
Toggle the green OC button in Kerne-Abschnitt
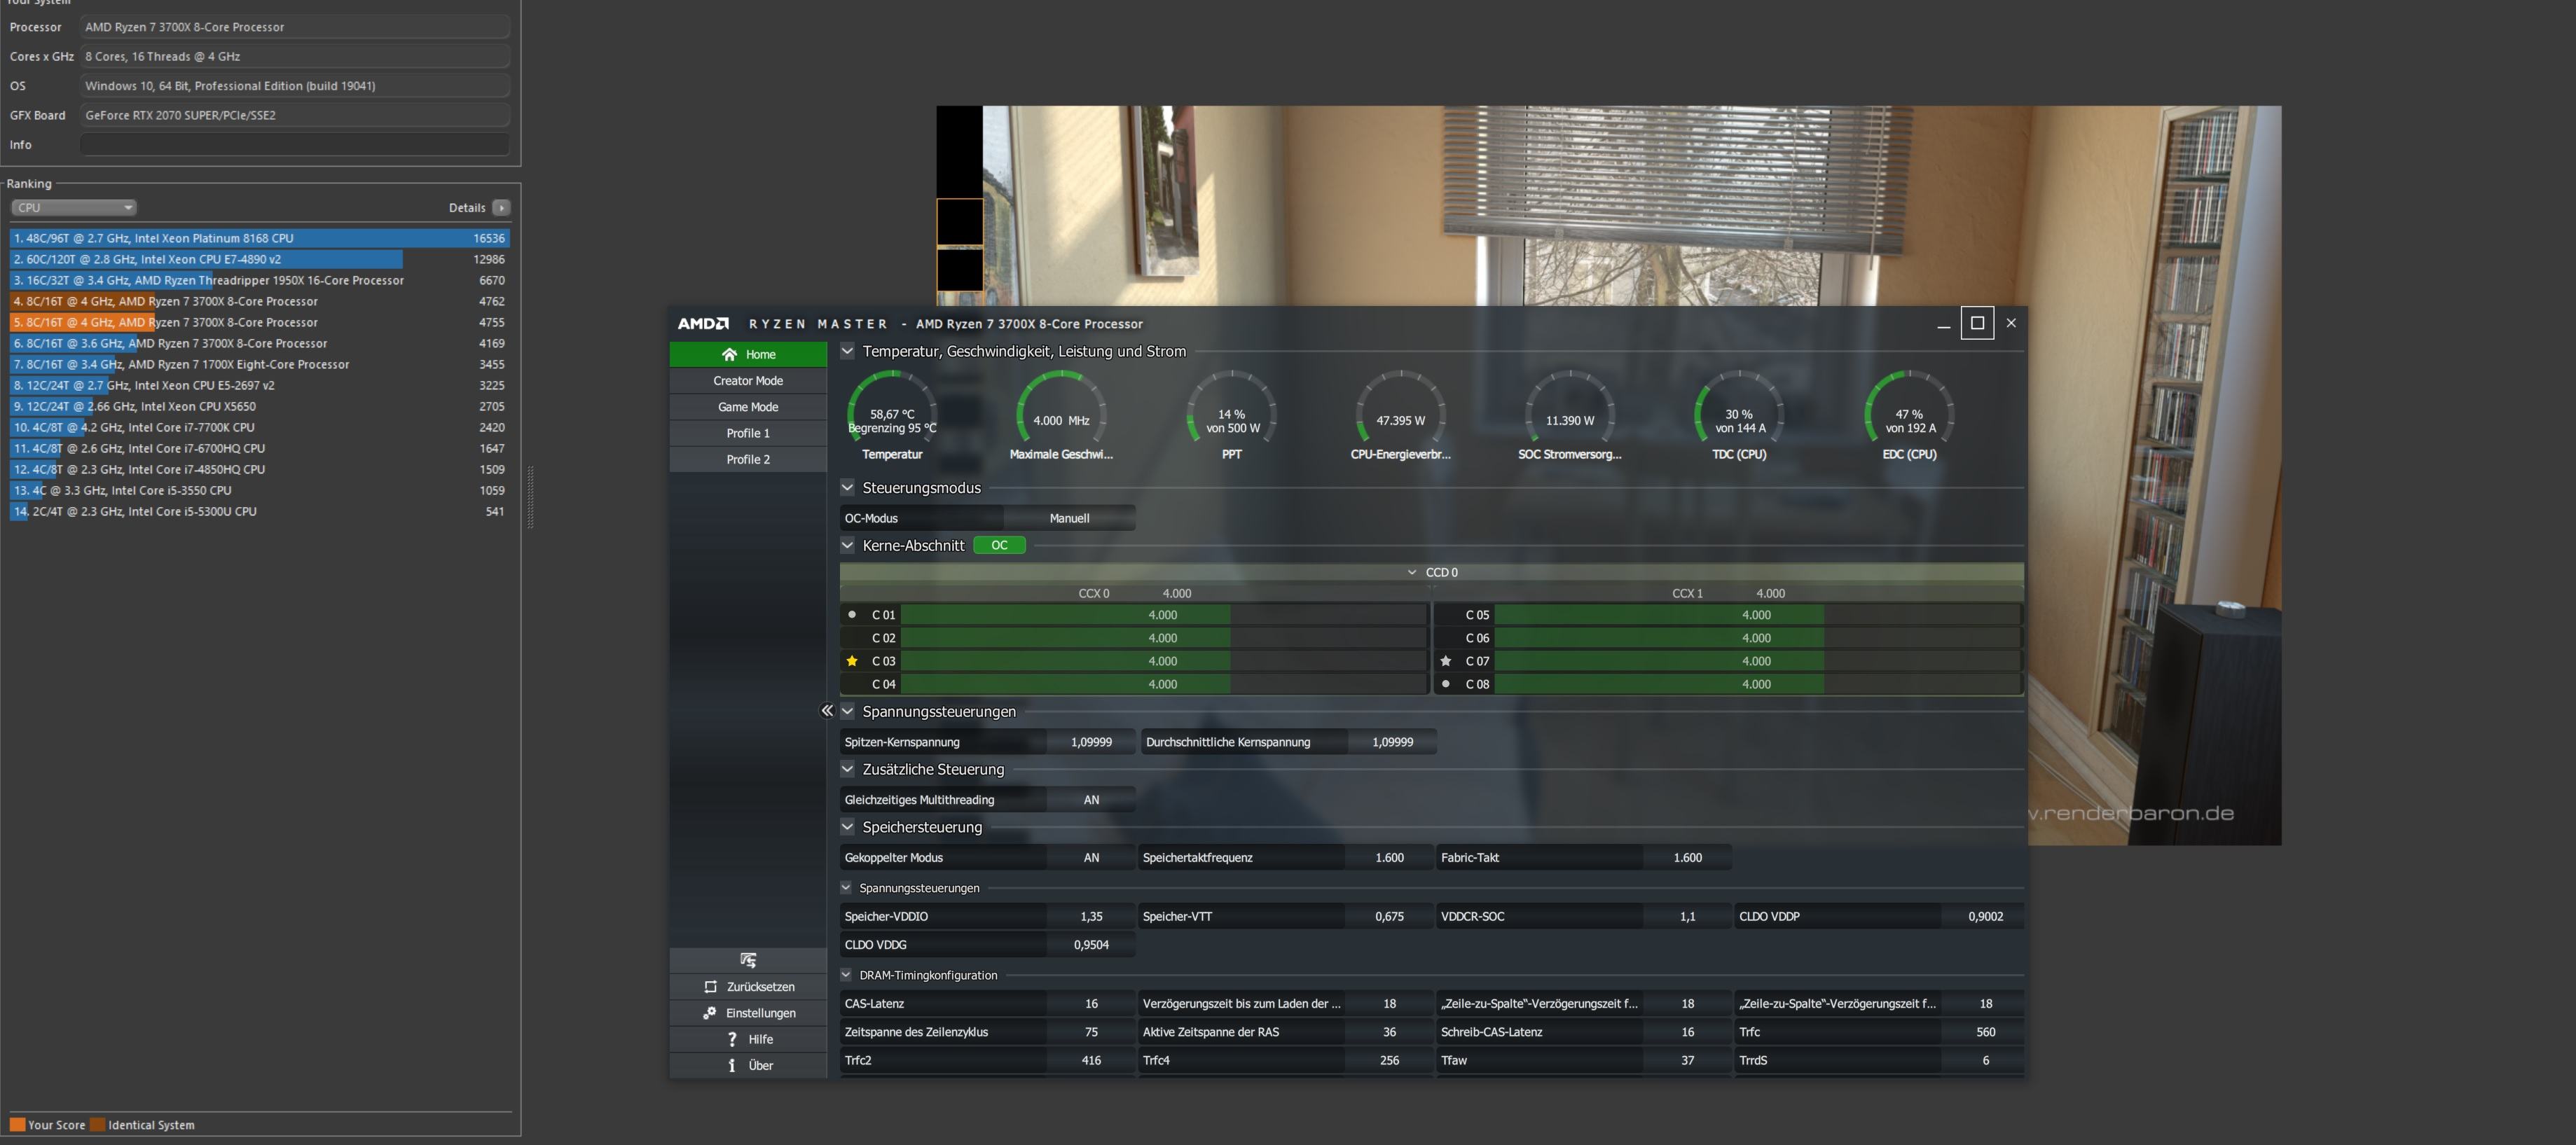(999, 545)
